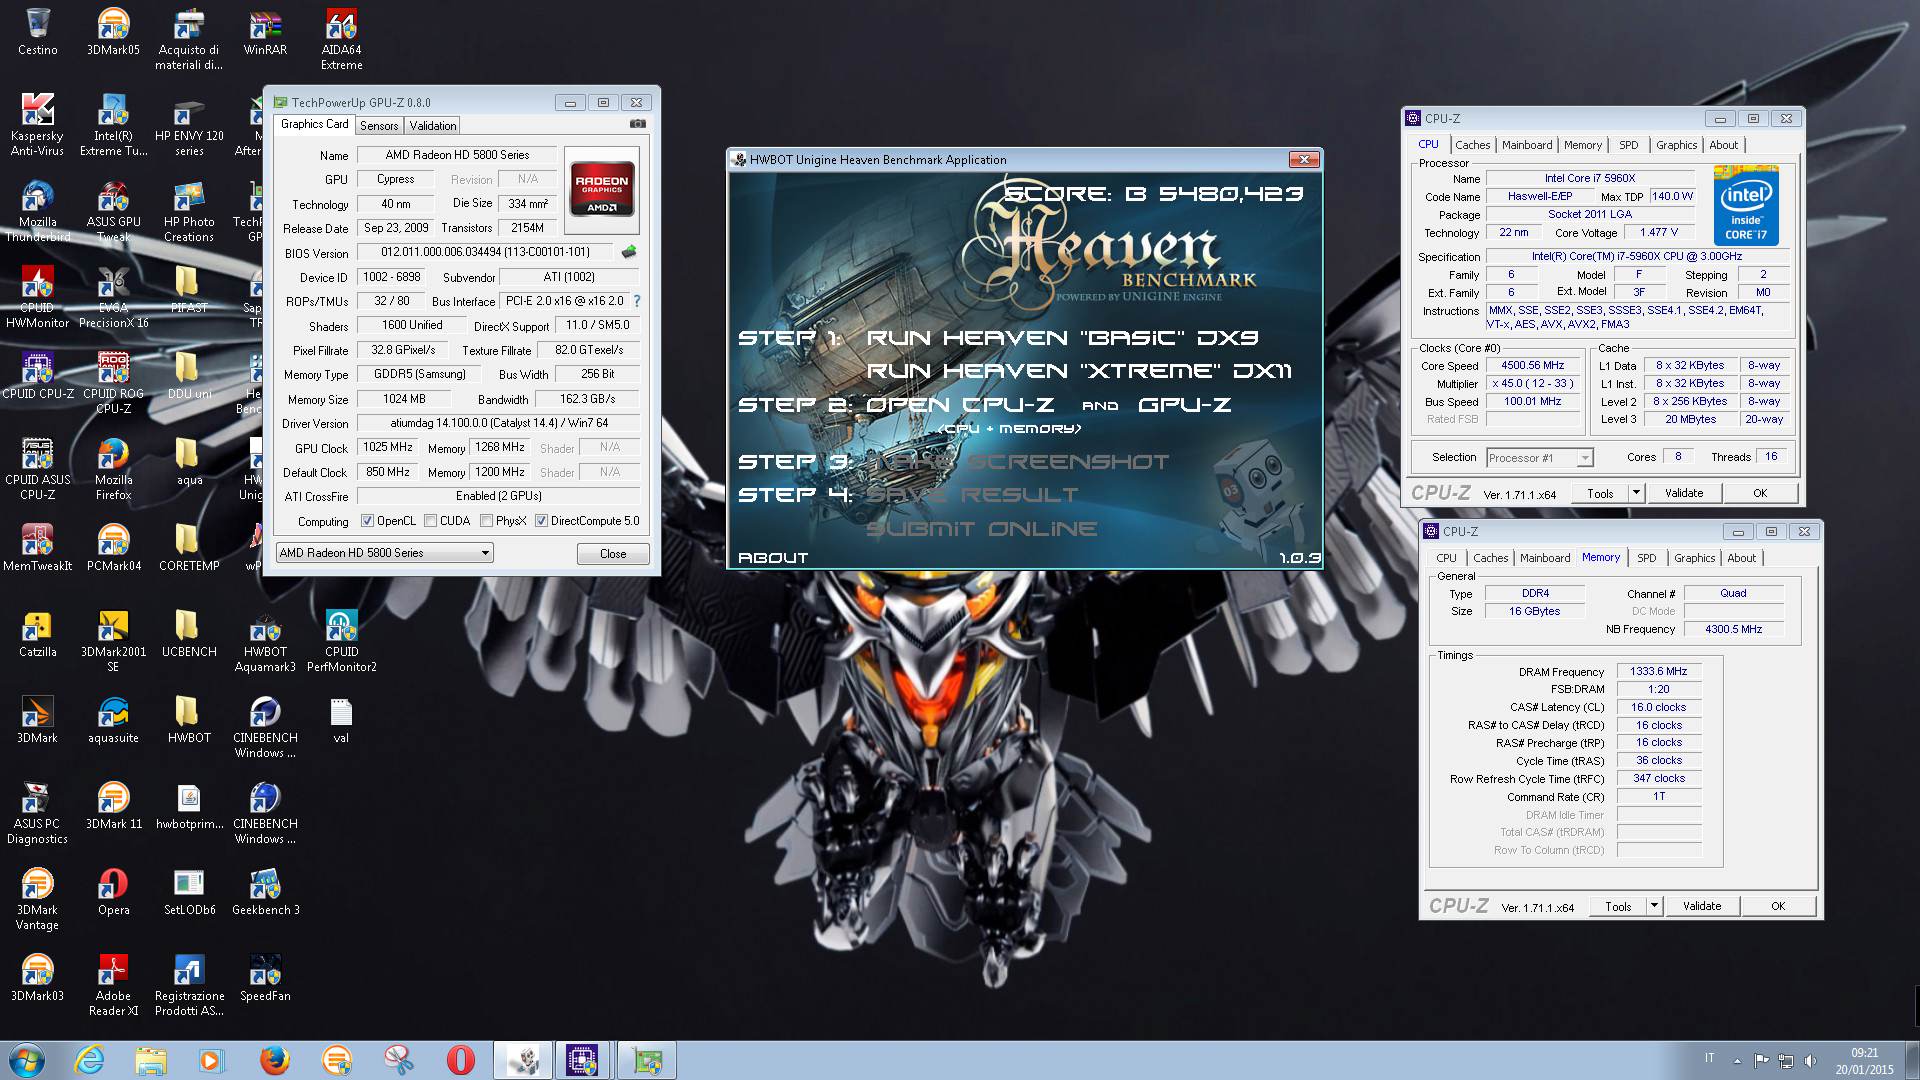Screen dimensions: 1920x1080
Task: Click Run Heaven "Xtreme" DX11 option
Action: point(1079,371)
